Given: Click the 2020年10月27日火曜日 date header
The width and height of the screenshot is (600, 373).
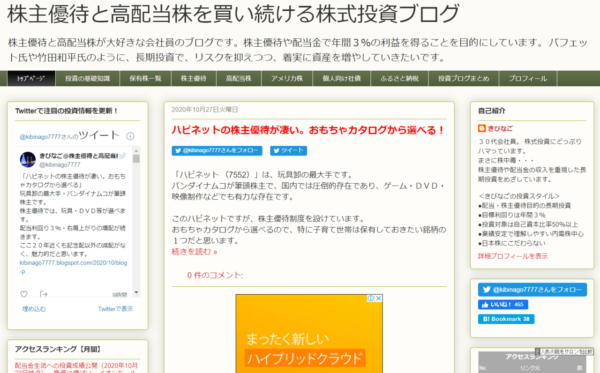Looking at the screenshot, I should pos(205,110).
